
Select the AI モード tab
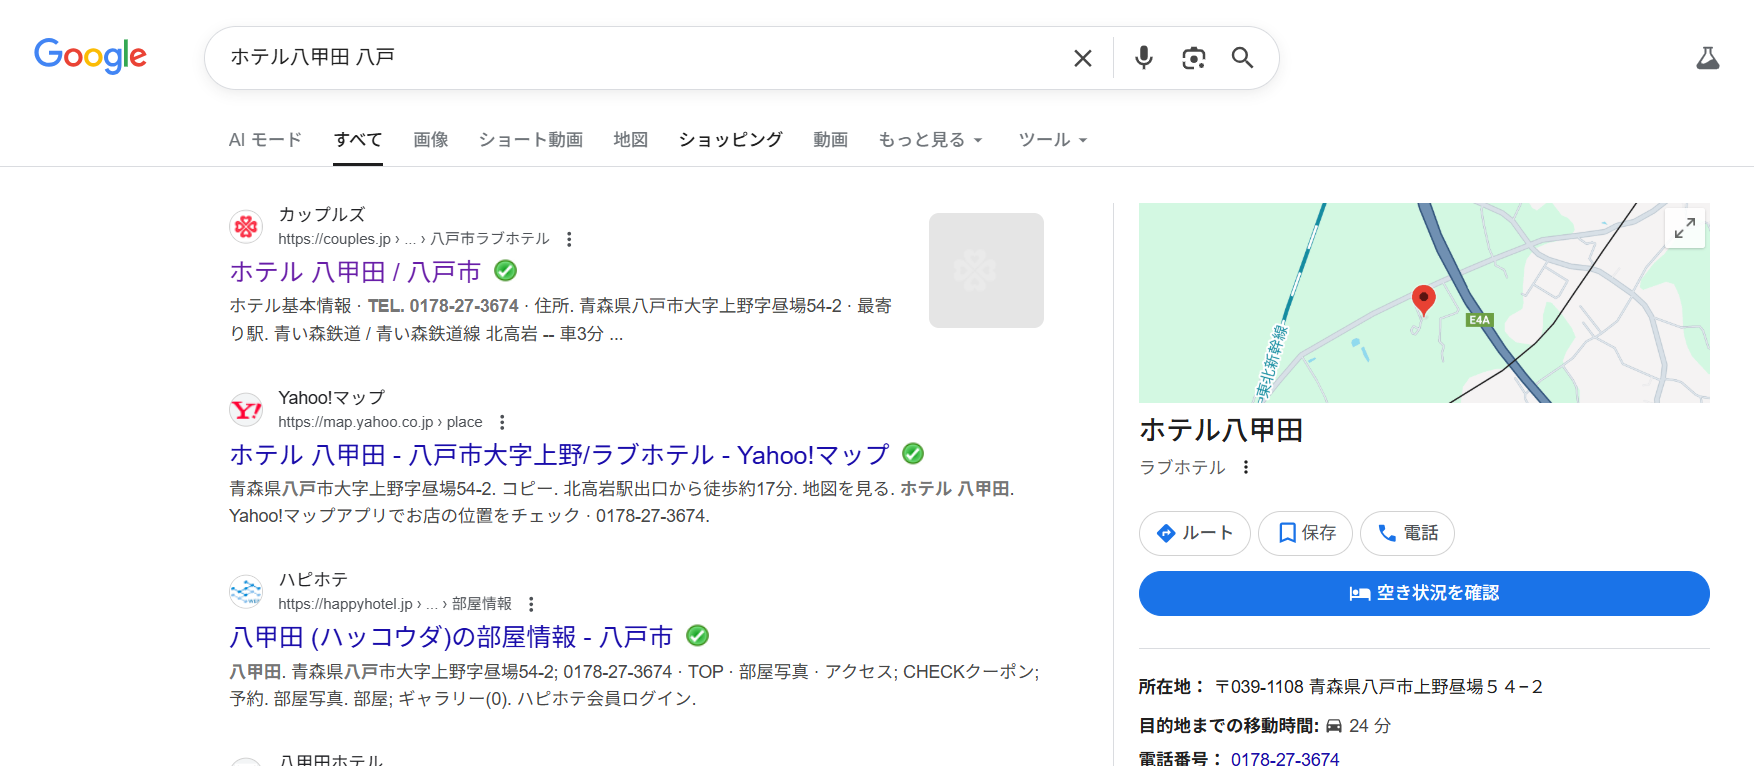[x=265, y=140]
